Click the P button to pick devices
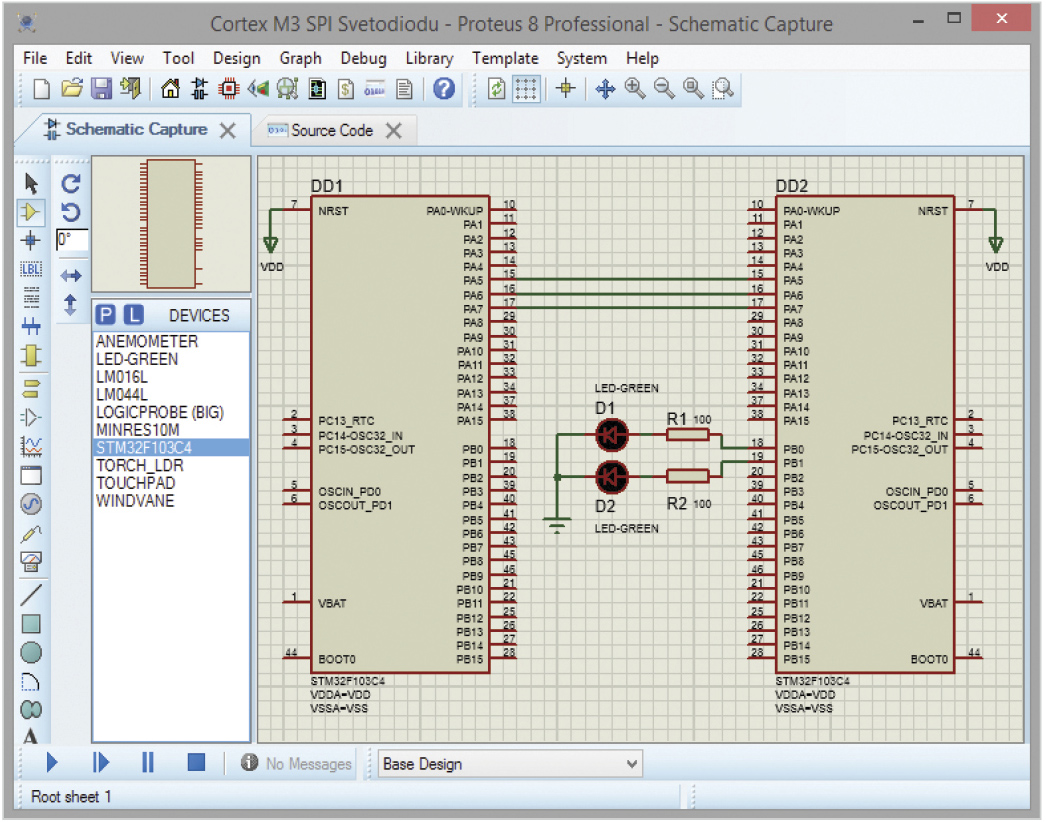The height and width of the screenshot is (822, 1046). click(x=105, y=315)
